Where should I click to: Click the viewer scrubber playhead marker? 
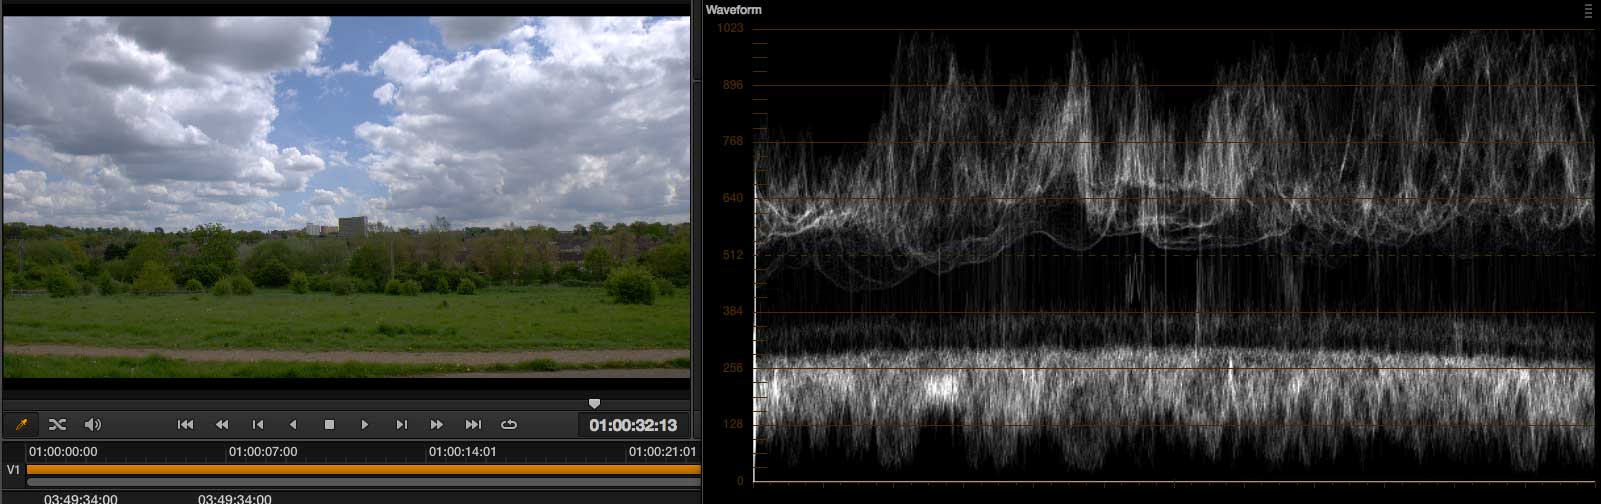click(594, 403)
